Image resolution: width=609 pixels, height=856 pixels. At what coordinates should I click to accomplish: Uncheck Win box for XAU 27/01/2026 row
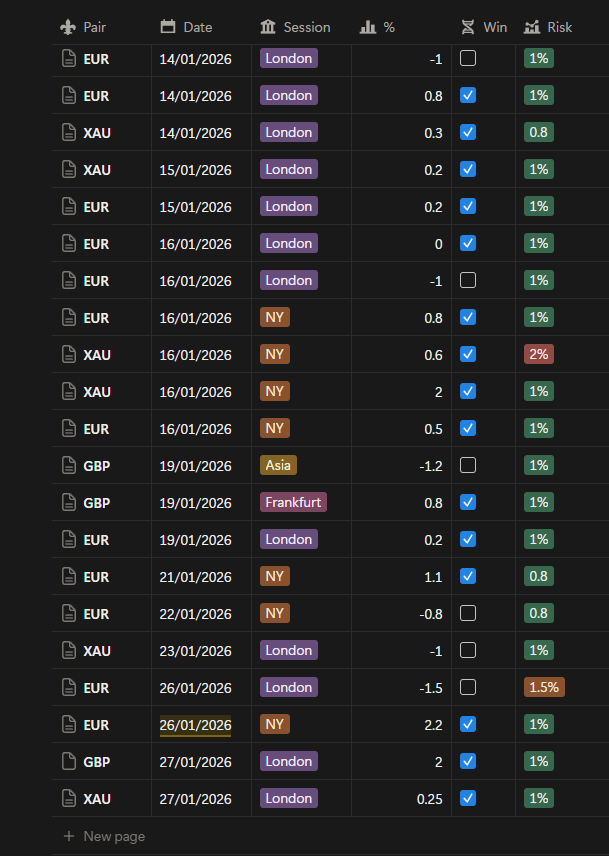coord(468,798)
